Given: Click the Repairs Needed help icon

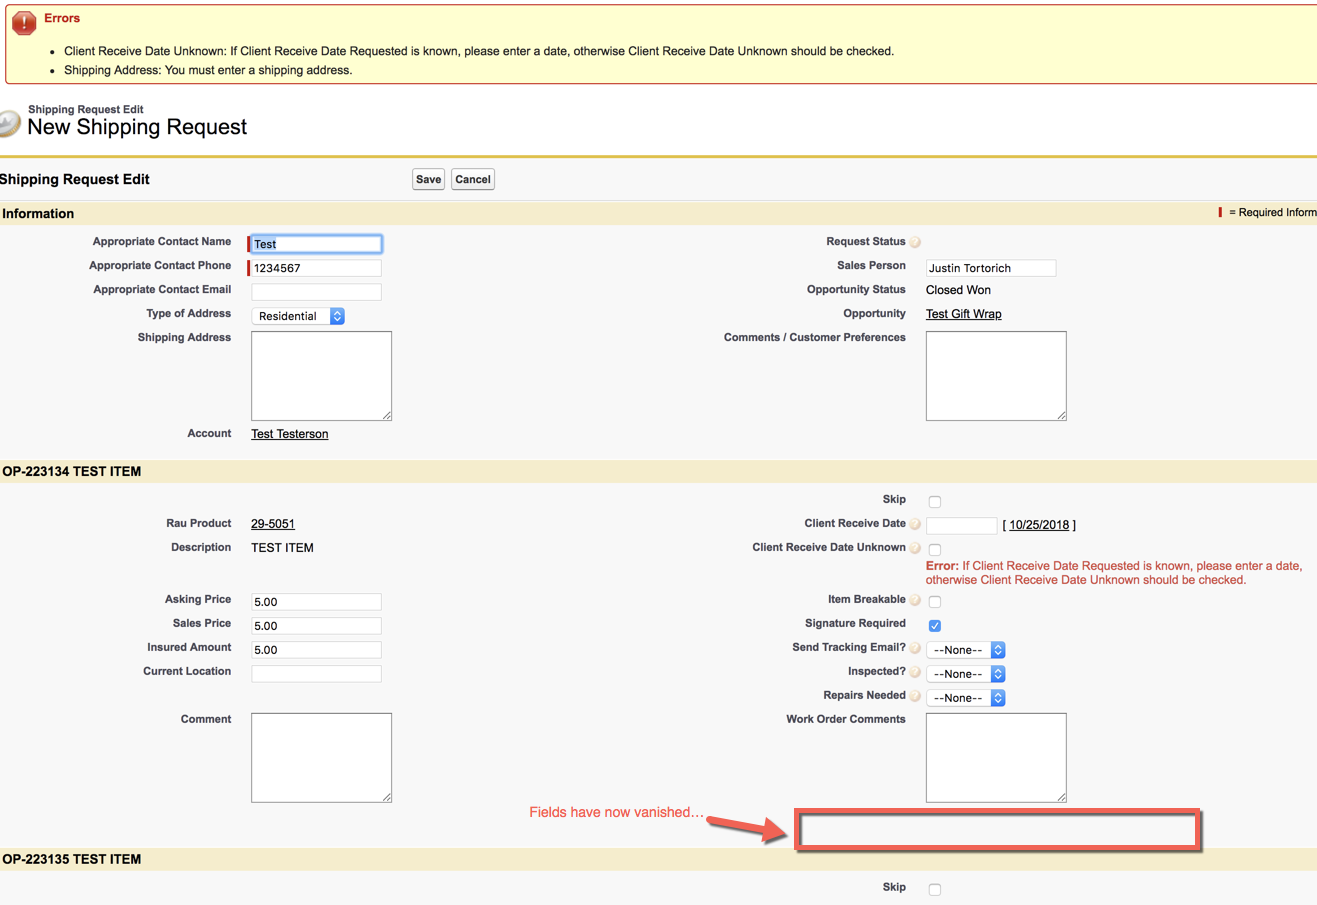Looking at the screenshot, I should pos(915,696).
